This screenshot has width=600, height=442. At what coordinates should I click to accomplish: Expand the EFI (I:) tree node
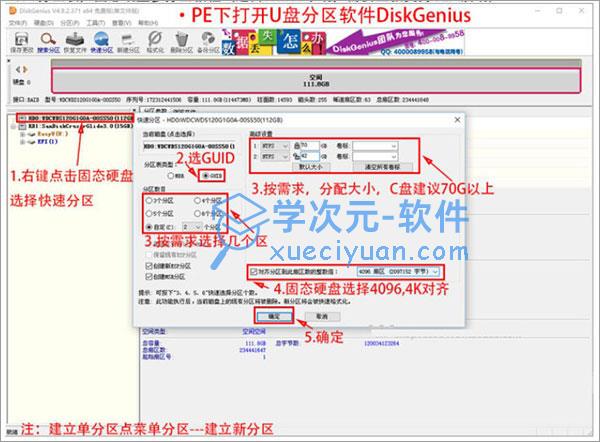(22, 142)
